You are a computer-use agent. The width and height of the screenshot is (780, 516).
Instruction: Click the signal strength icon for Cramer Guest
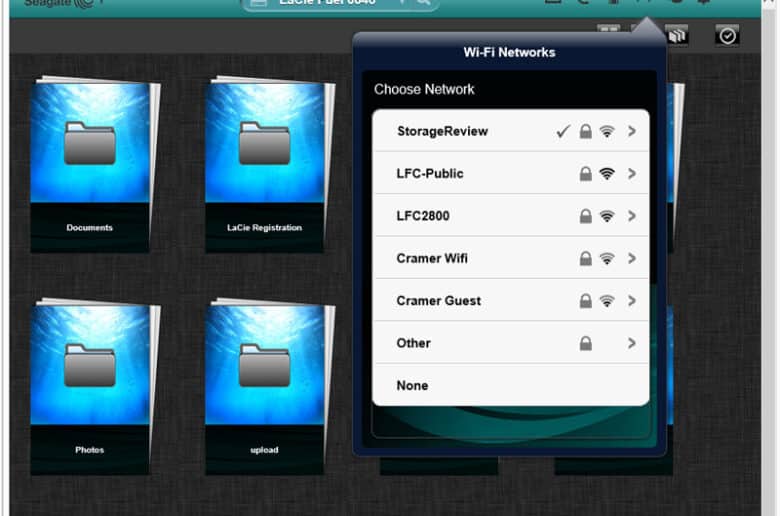pos(607,301)
